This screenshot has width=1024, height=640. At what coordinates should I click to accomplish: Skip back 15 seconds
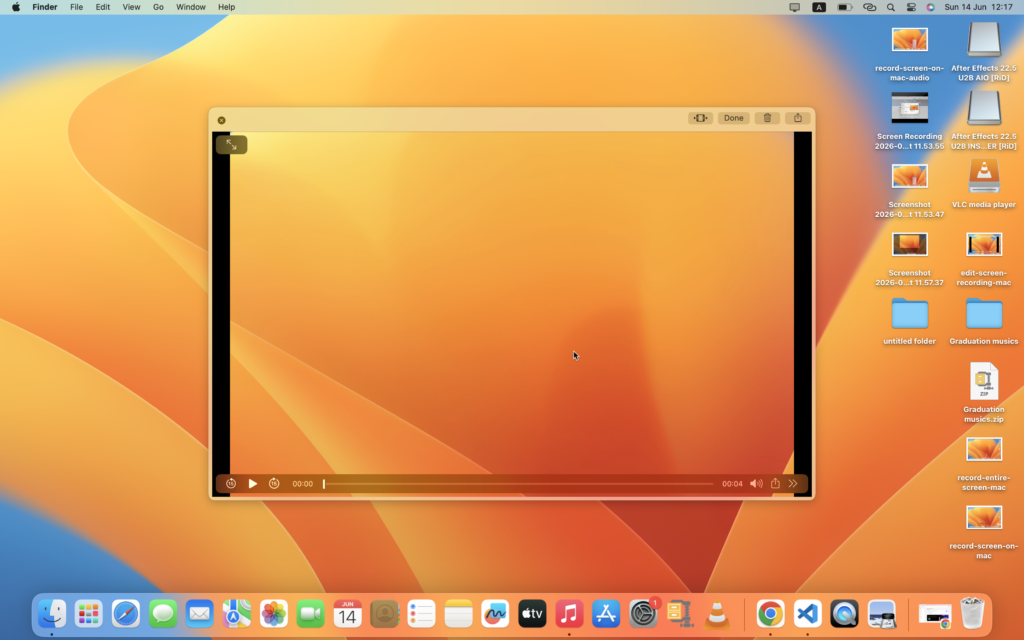tap(231, 484)
